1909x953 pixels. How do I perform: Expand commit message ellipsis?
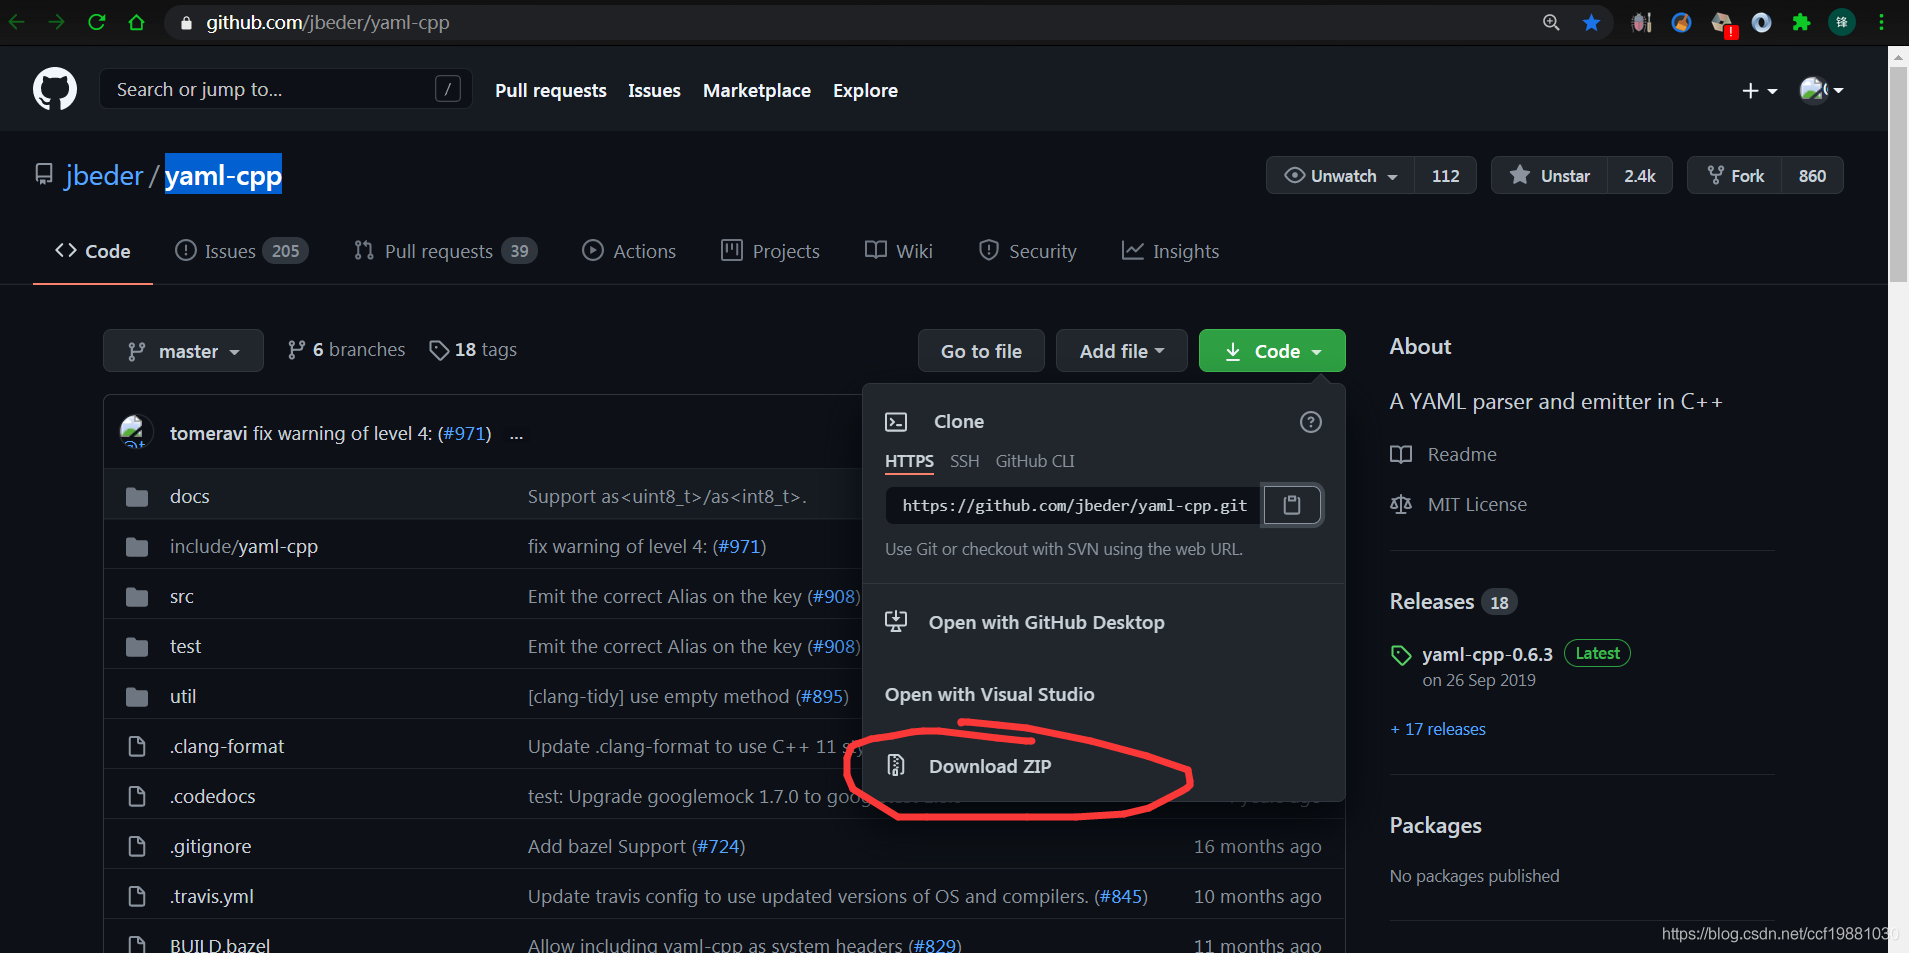point(516,435)
